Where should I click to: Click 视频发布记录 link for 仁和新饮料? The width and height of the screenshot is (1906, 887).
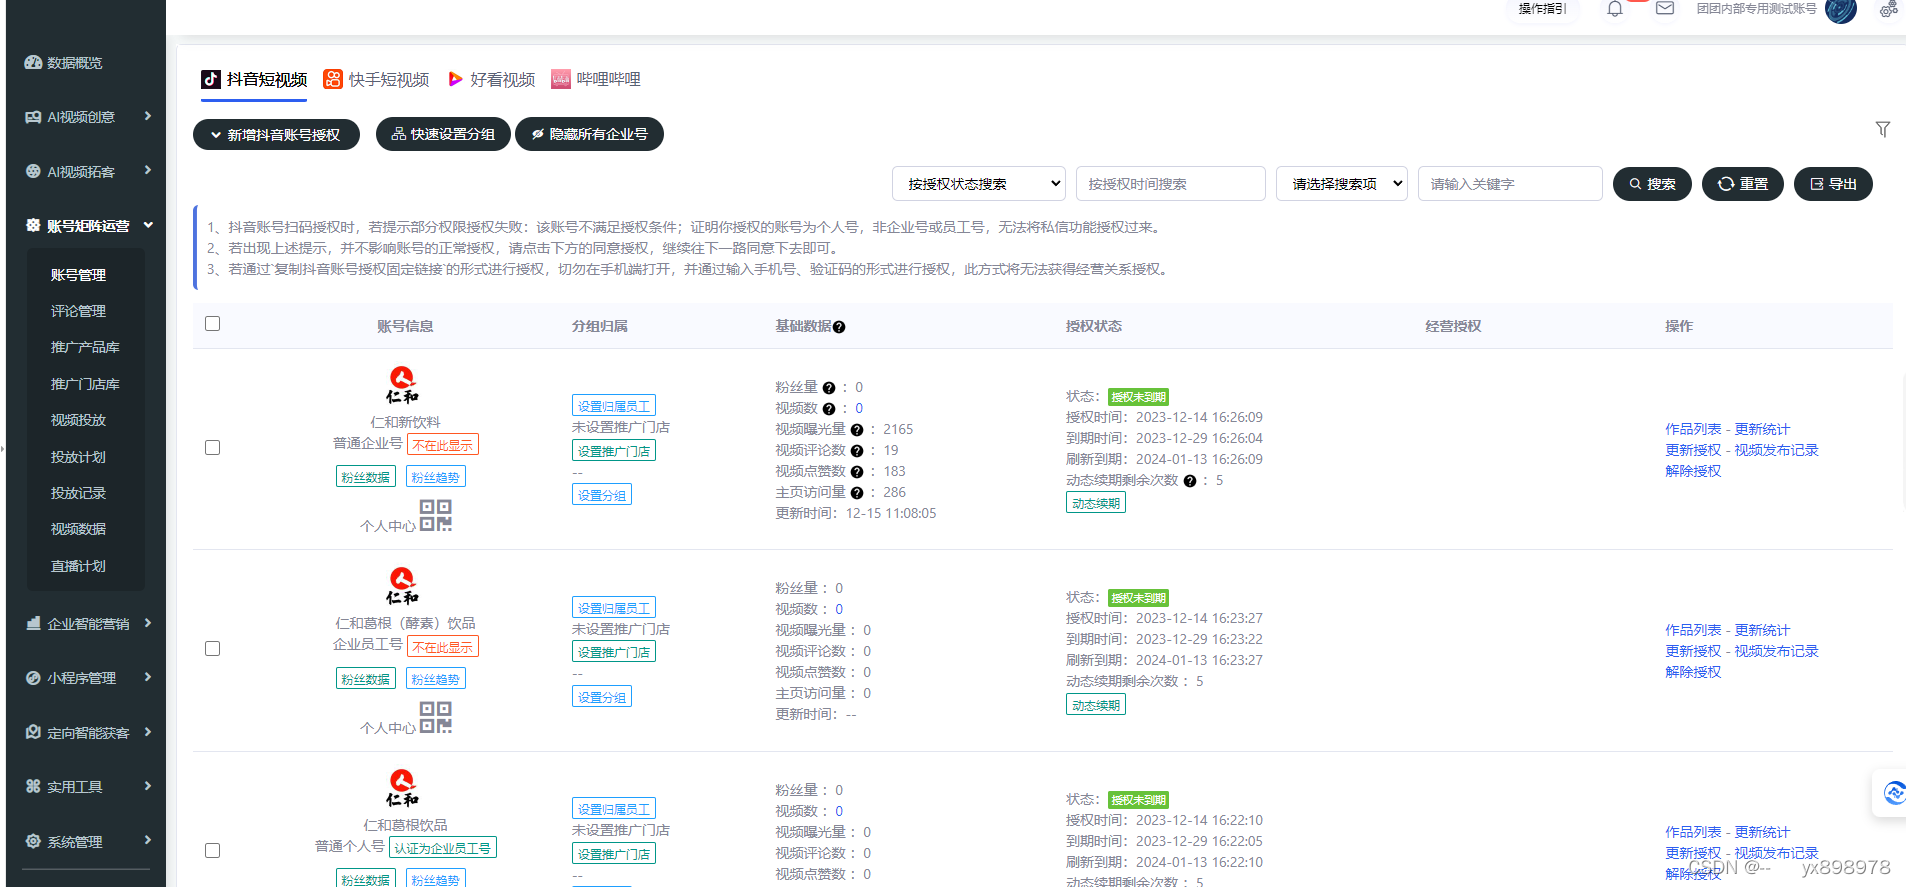(x=1776, y=450)
